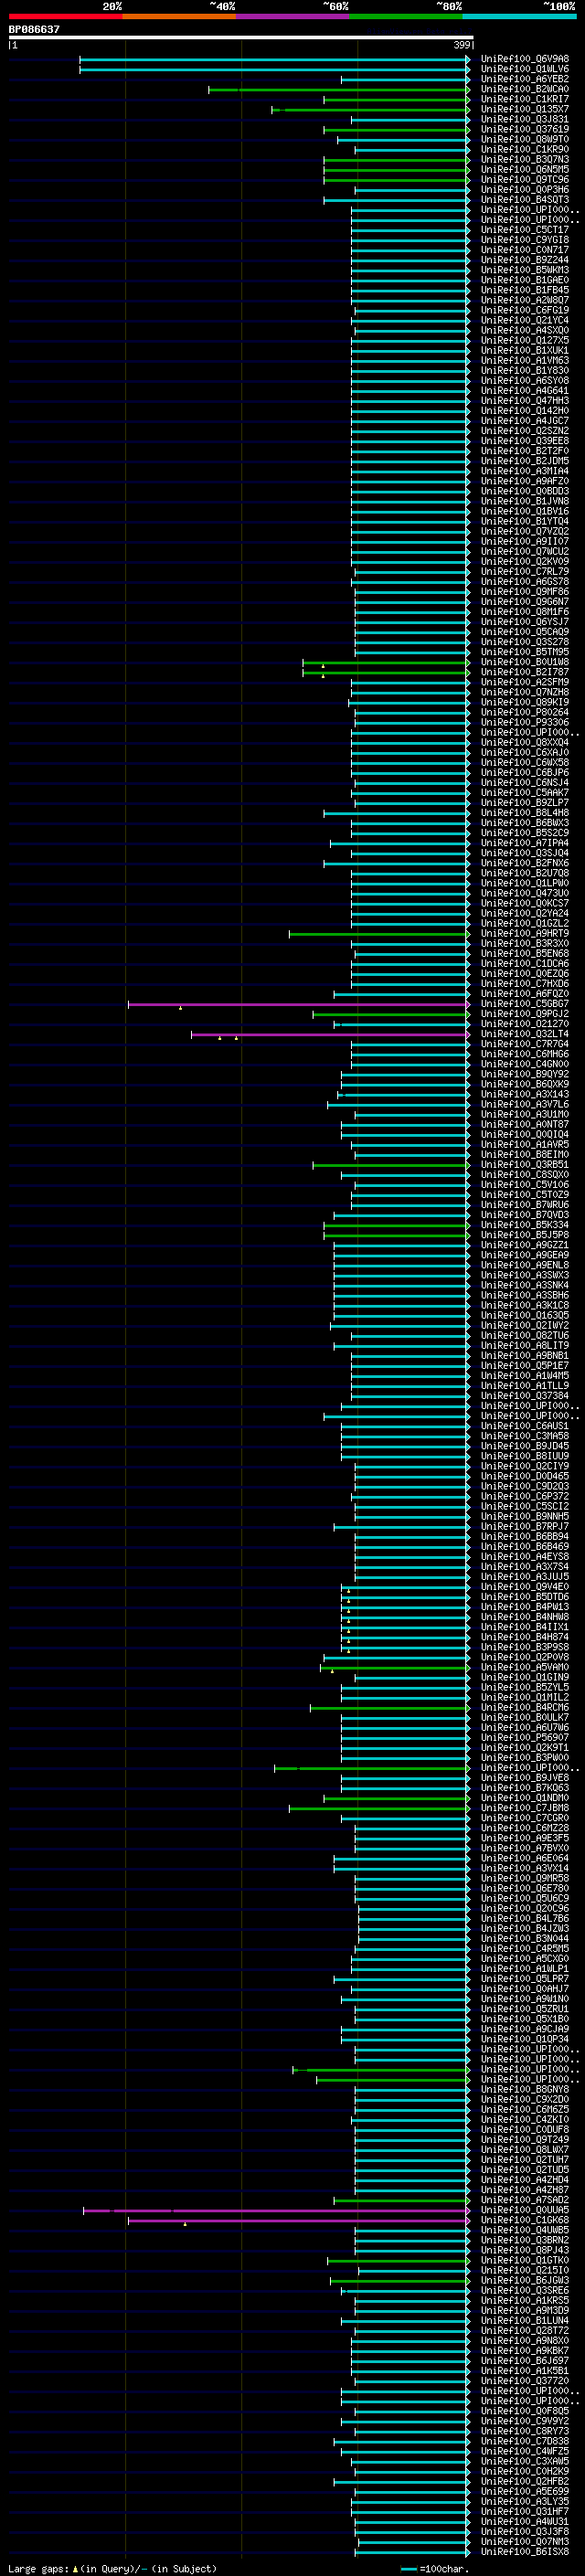
Task: Select UniRef100_Q9PGJ2 label
Action: [525, 1014]
